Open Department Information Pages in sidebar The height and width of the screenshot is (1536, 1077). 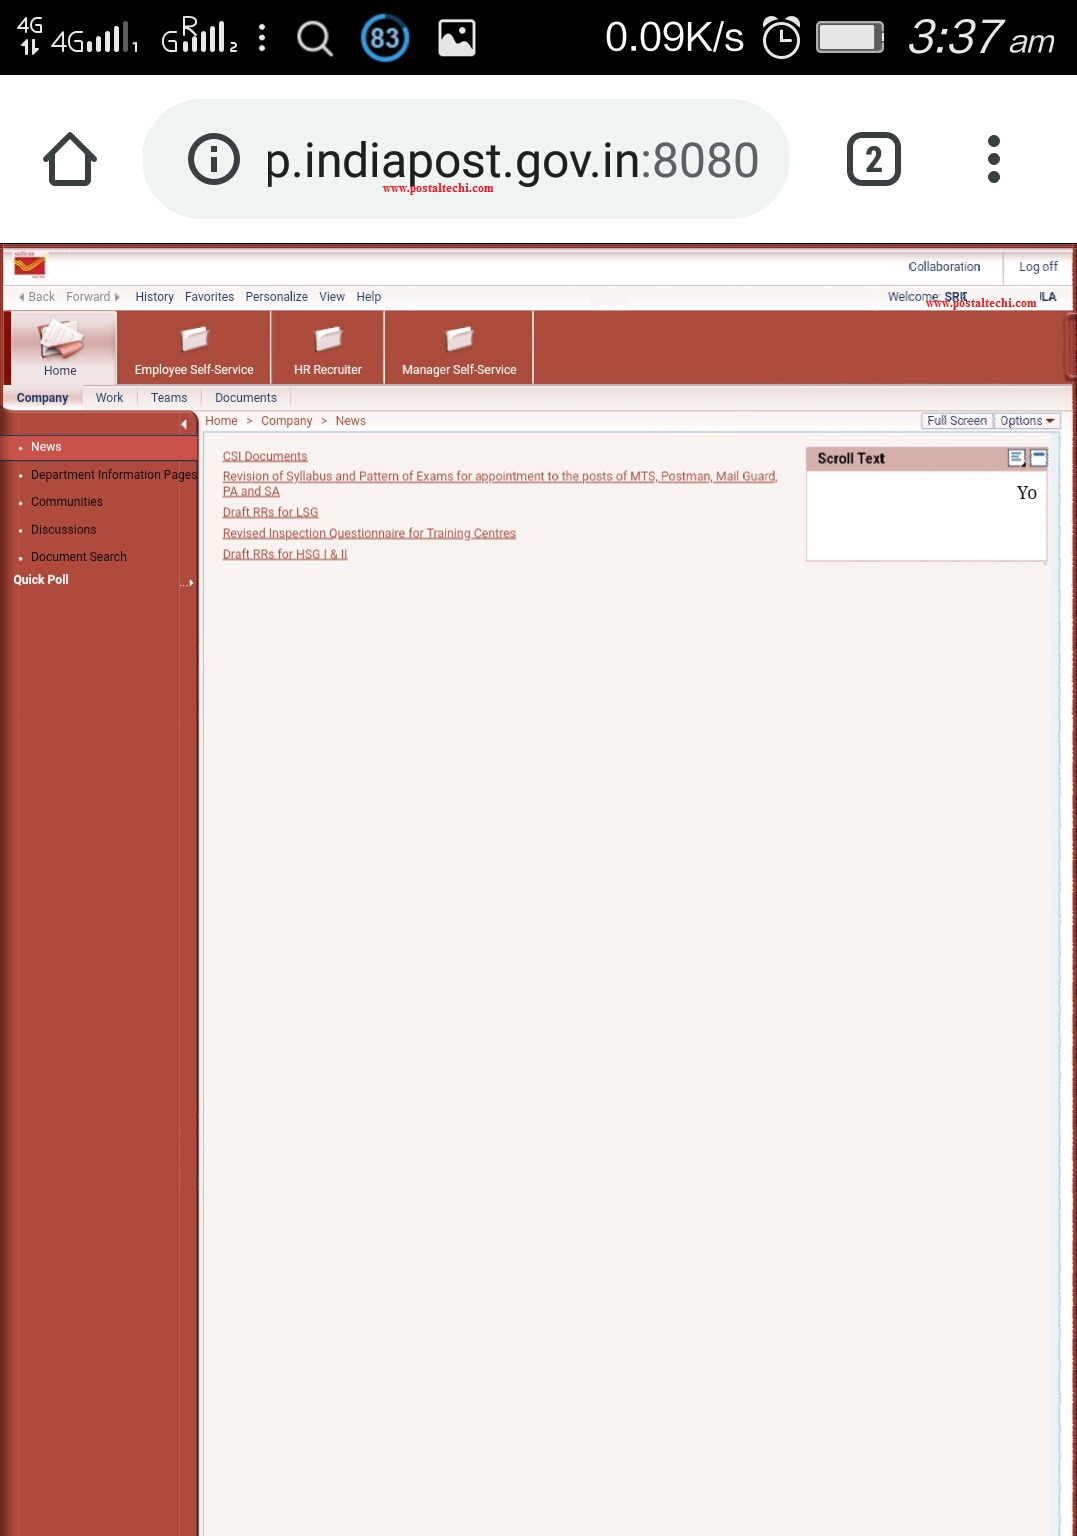coord(114,475)
